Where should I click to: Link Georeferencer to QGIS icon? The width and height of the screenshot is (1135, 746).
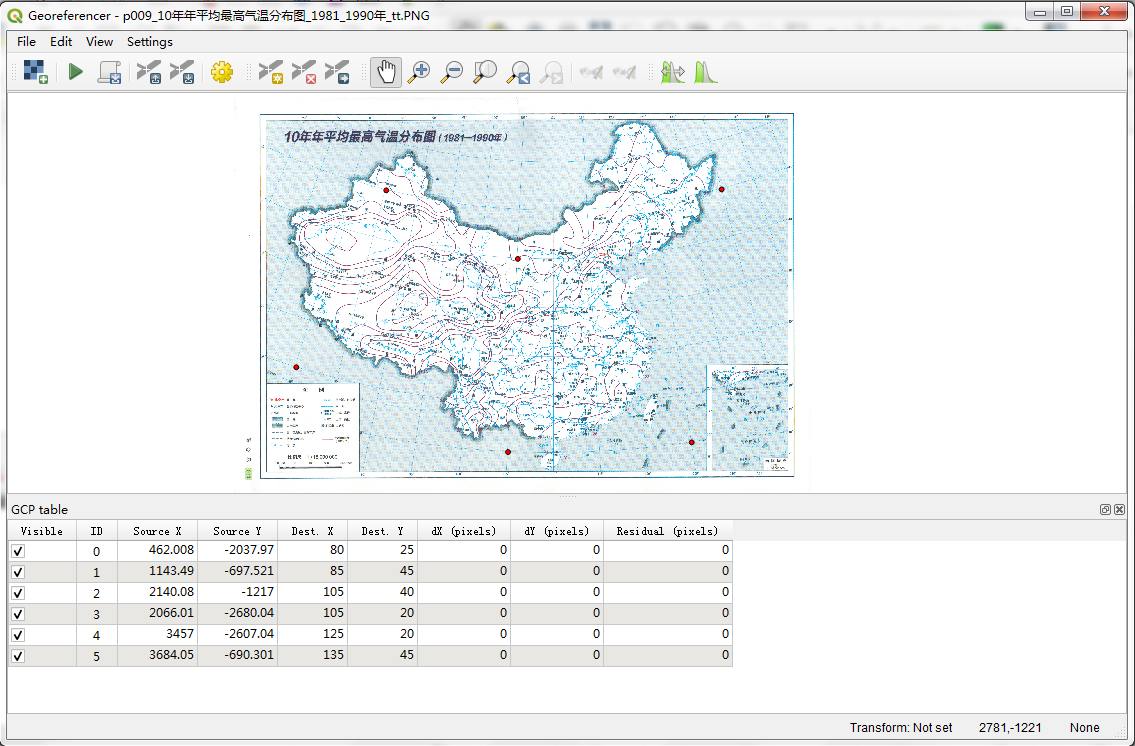click(591, 72)
